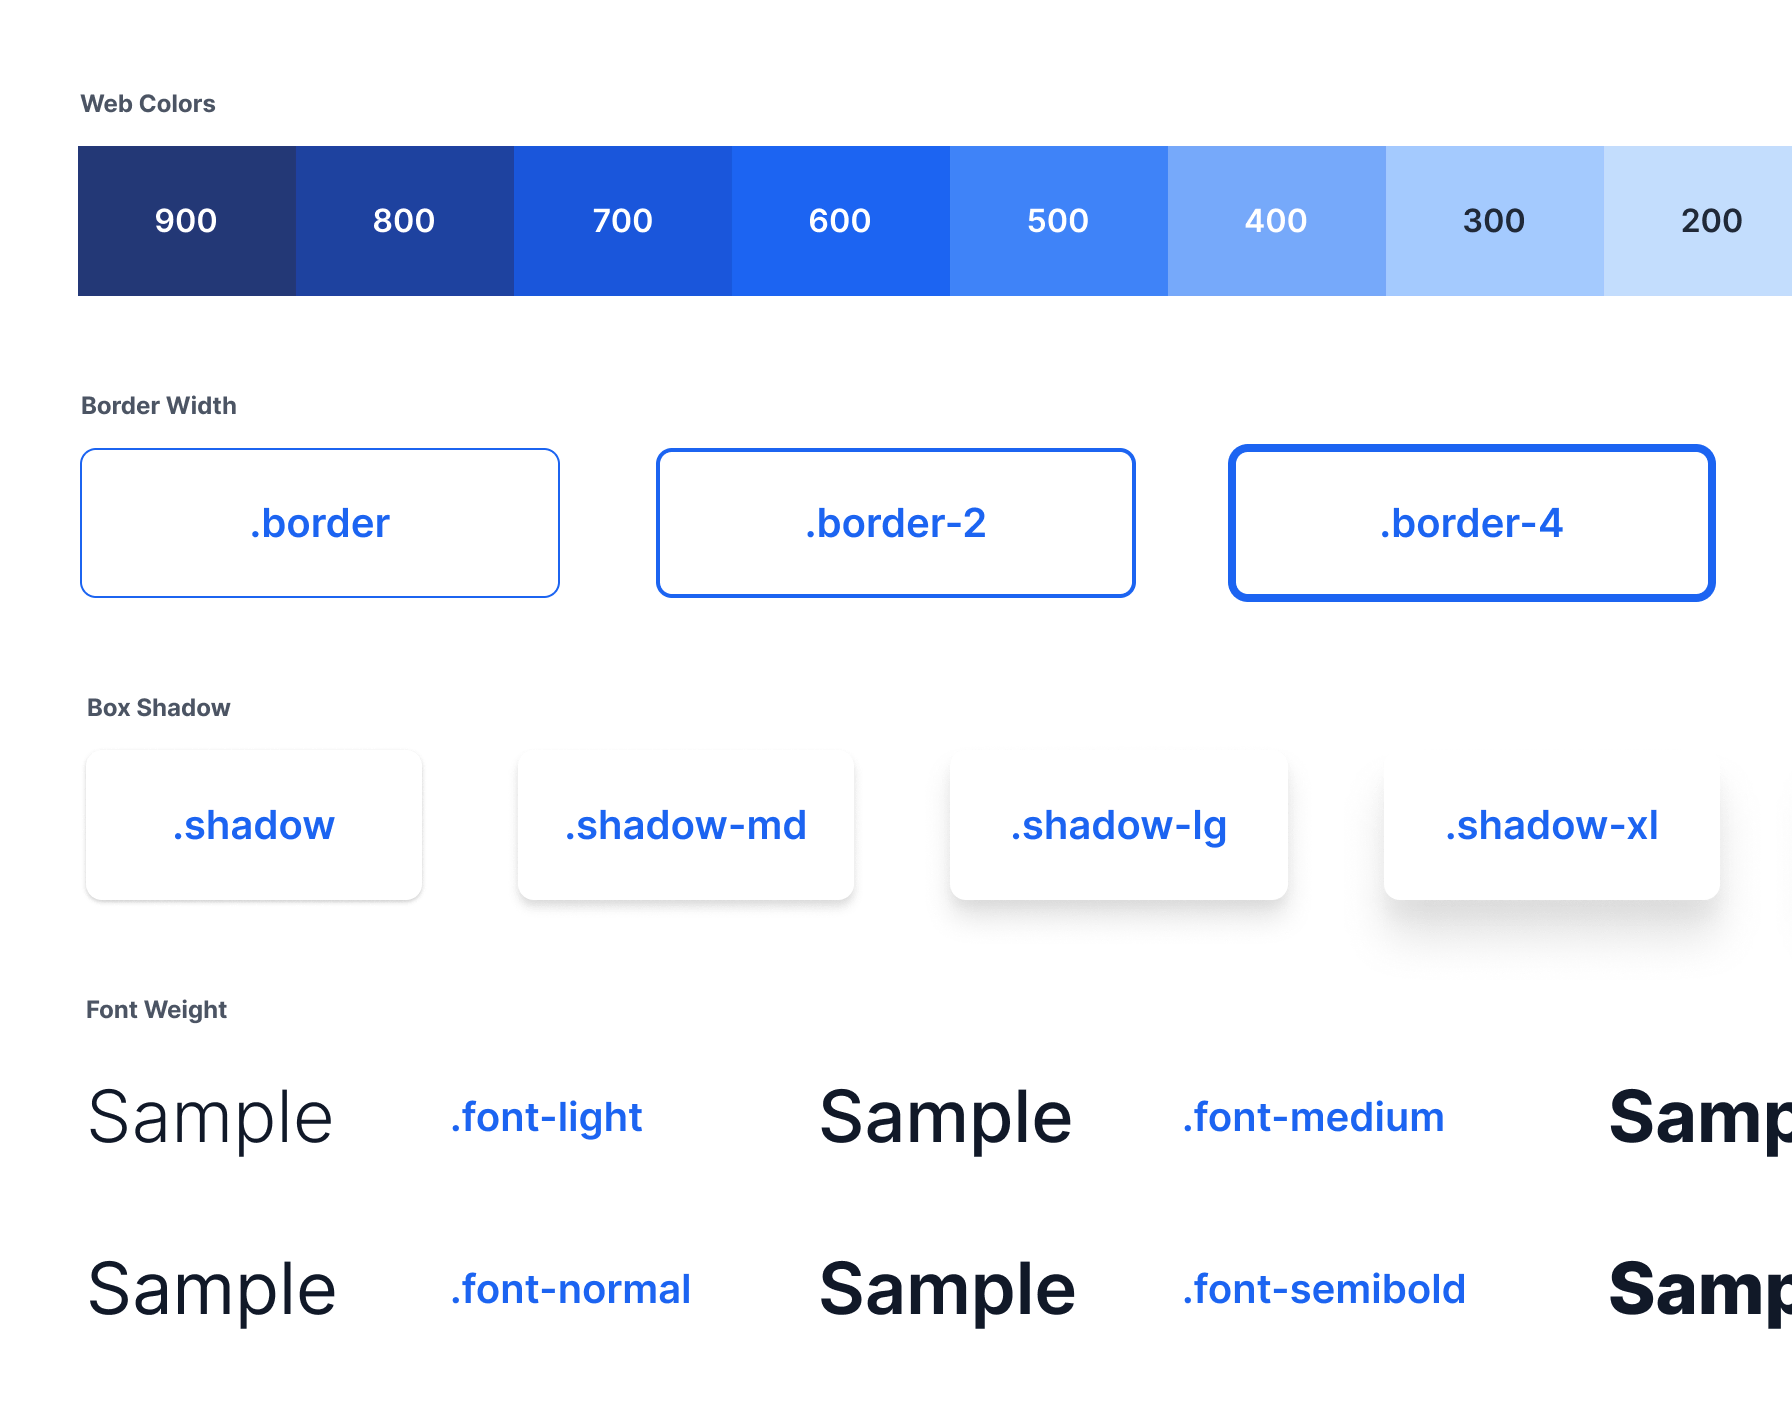Click the Web Colors section heading
Screen dimensions: 1792x1428
(148, 104)
